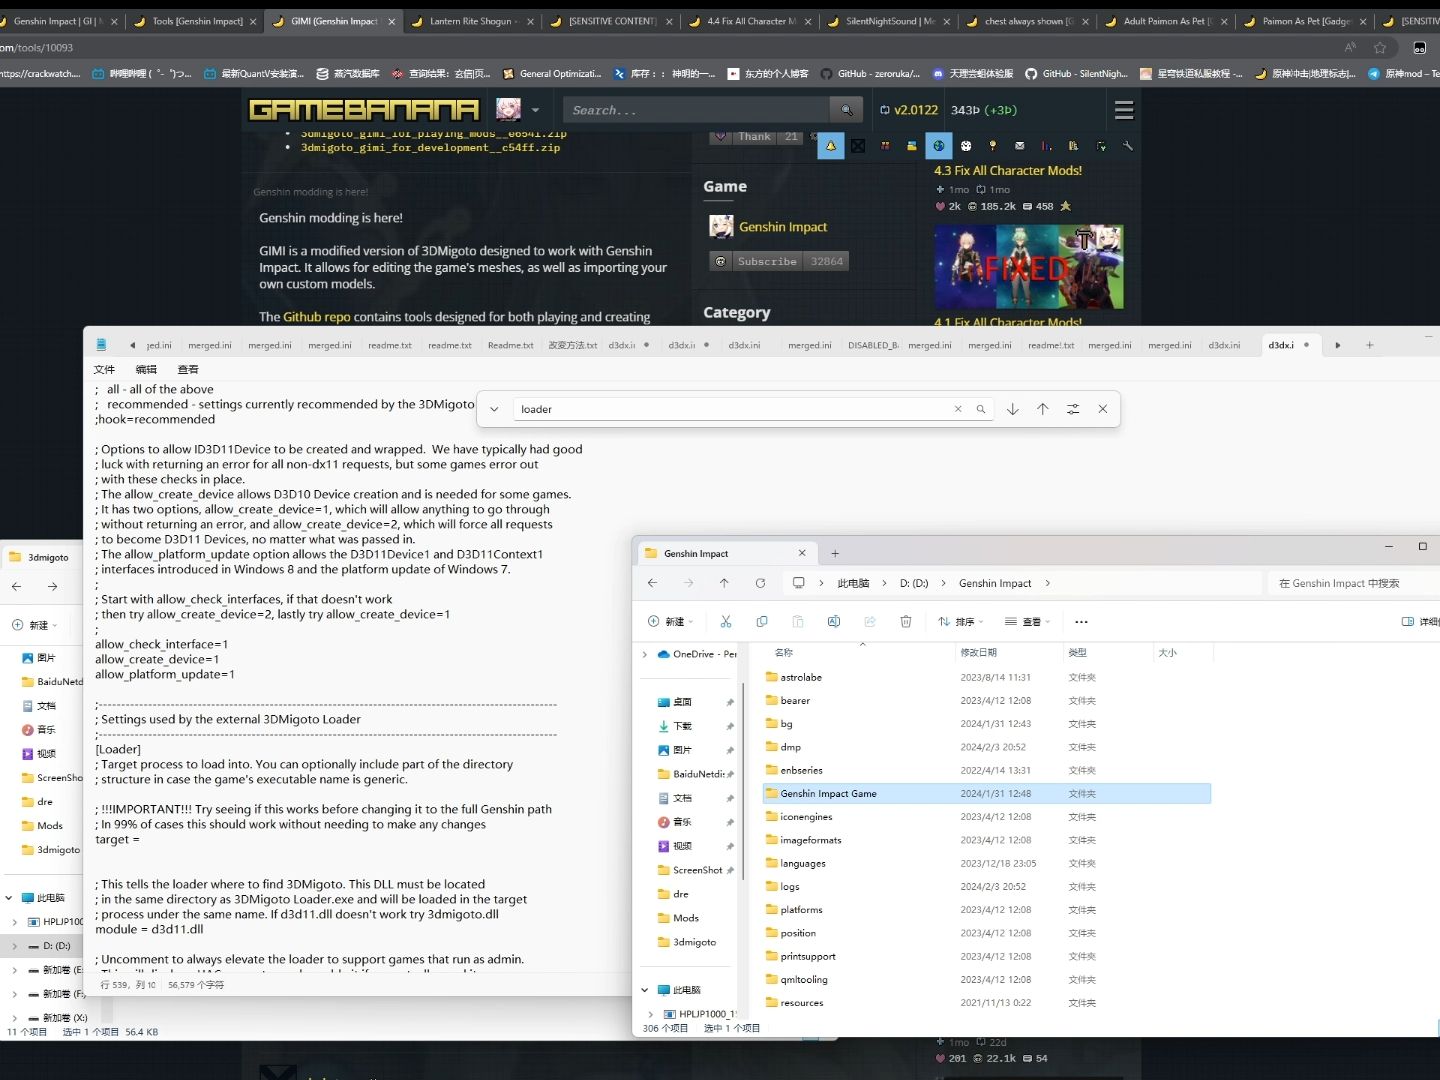Expand the OneDrive tree node

[x=645, y=654]
